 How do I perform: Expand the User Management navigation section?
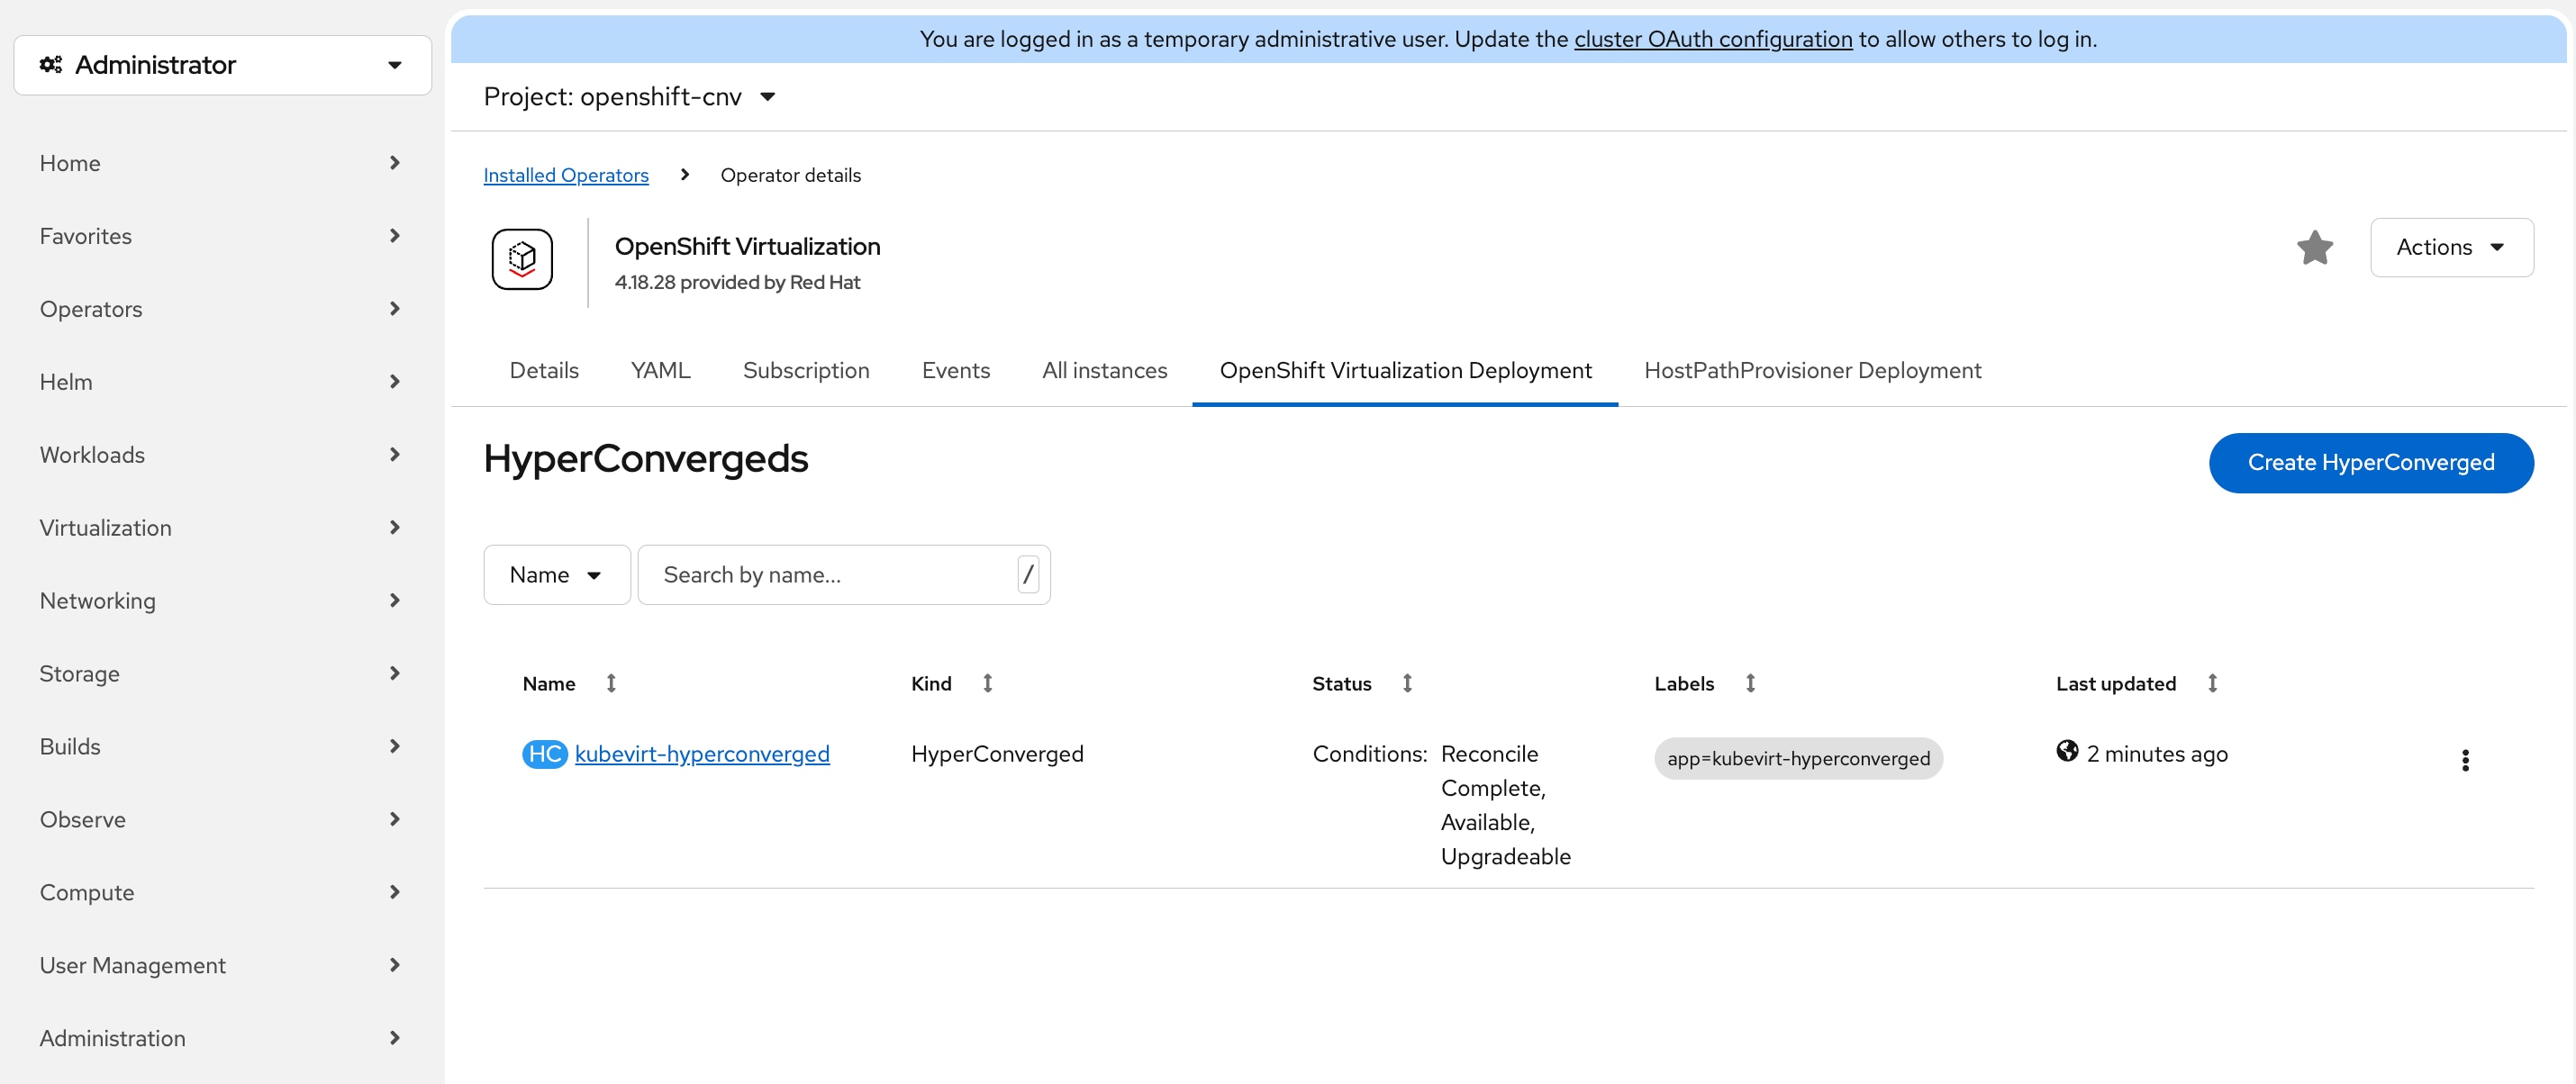[x=220, y=966]
